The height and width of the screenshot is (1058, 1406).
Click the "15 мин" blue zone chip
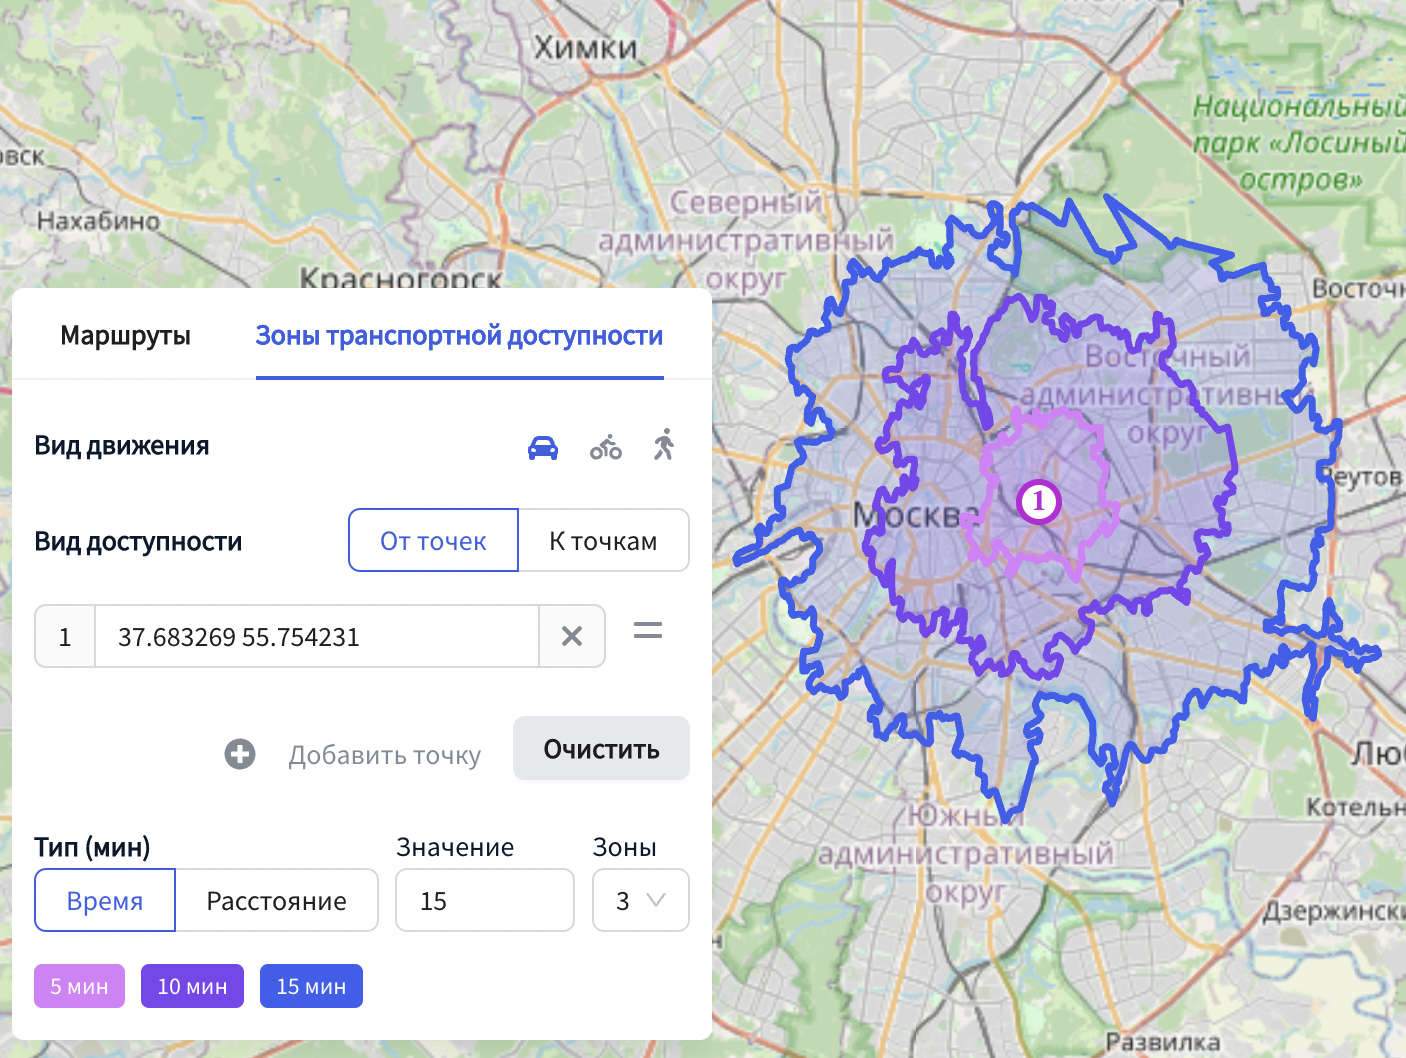pos(311,987)
